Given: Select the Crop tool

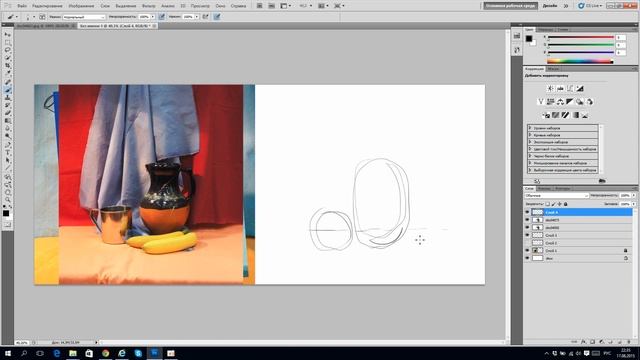Looking at the screenshot, I should (8, 66).
